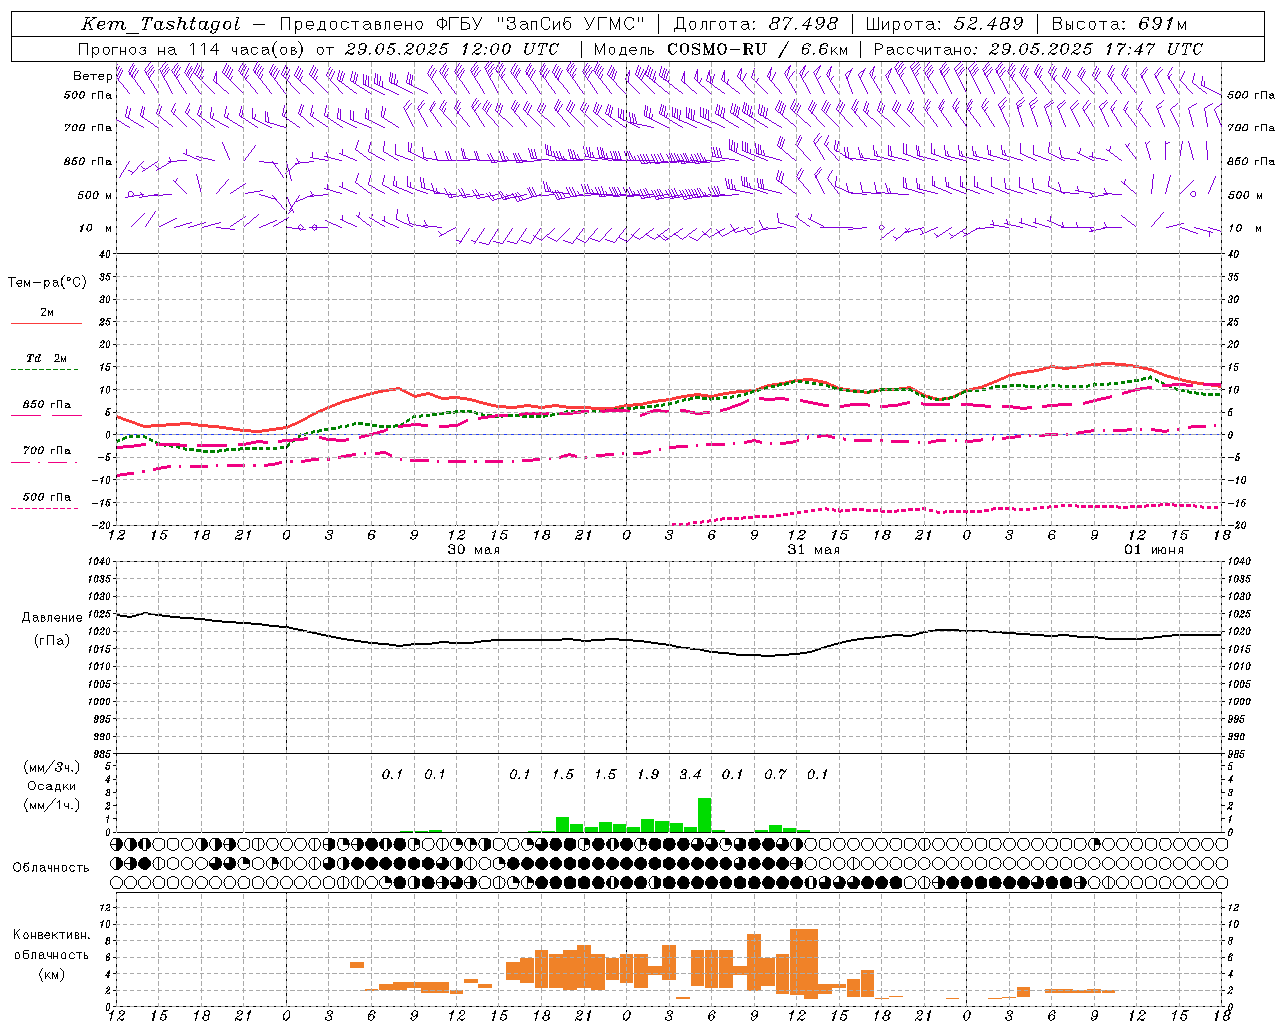Click the 'Давление' pressure label
The width and height of the screenshot is (1280, 1024).
tap(52, 618)
